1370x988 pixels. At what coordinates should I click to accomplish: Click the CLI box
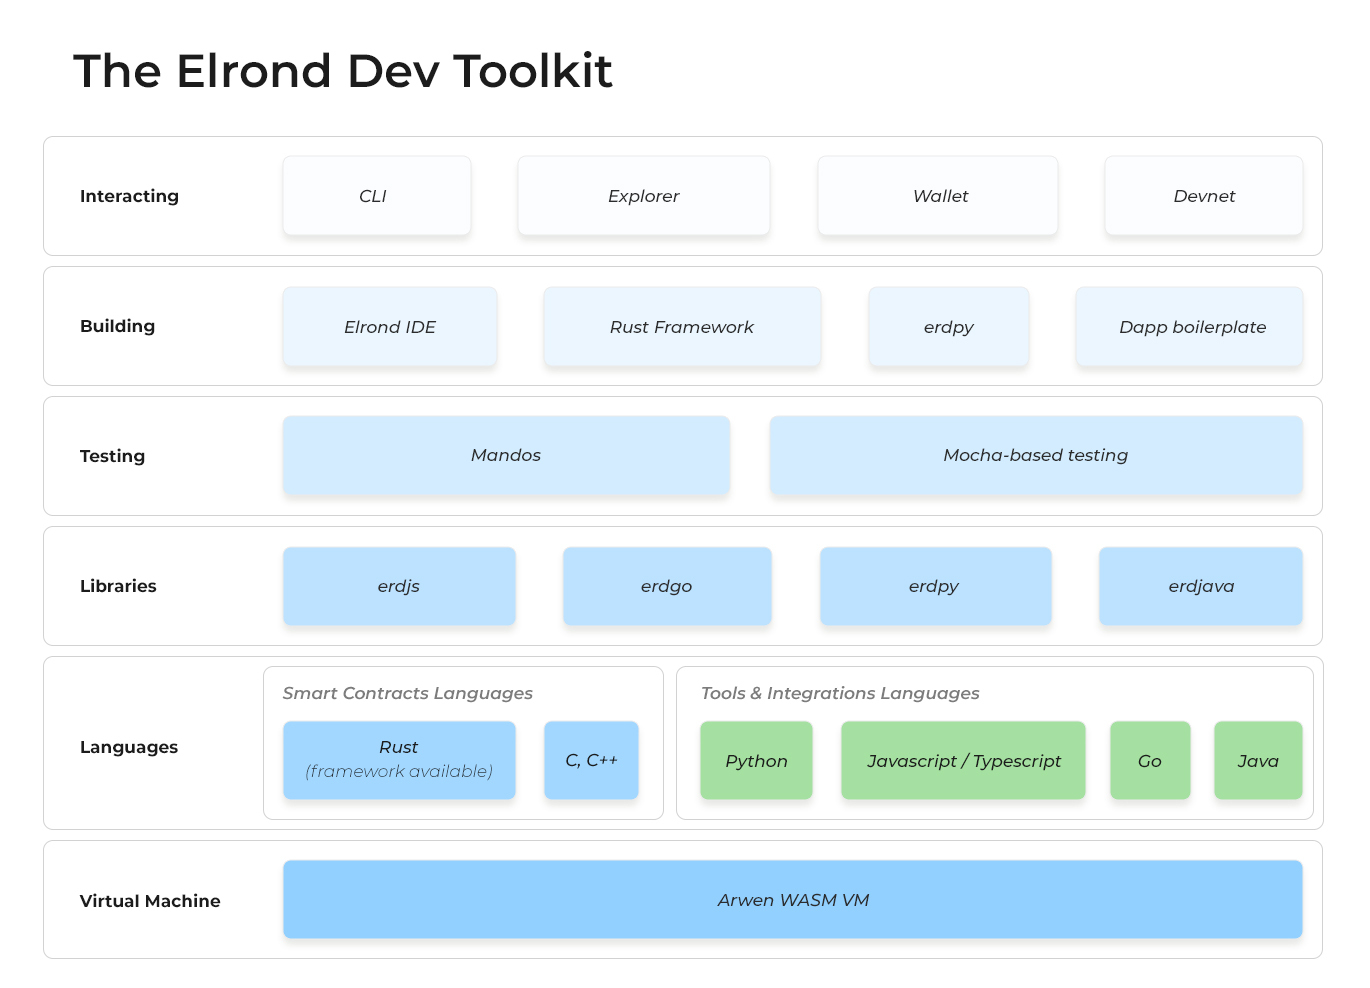pos(376,196)
